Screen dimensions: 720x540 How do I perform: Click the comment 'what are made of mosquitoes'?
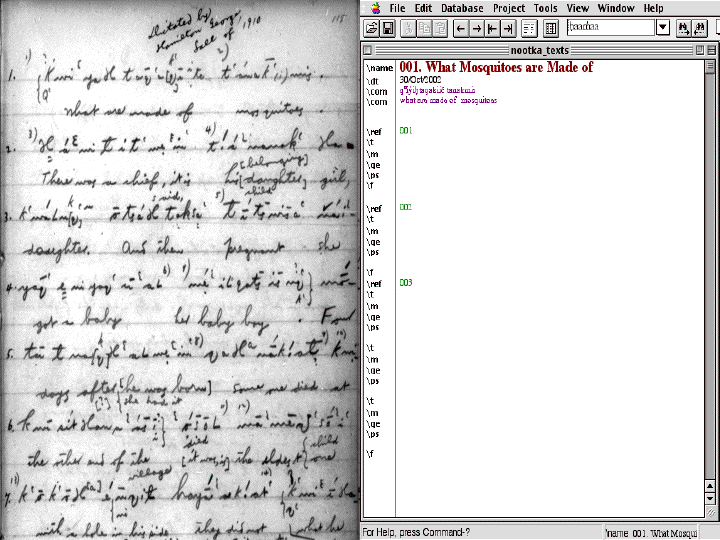(x=448, y=101)
